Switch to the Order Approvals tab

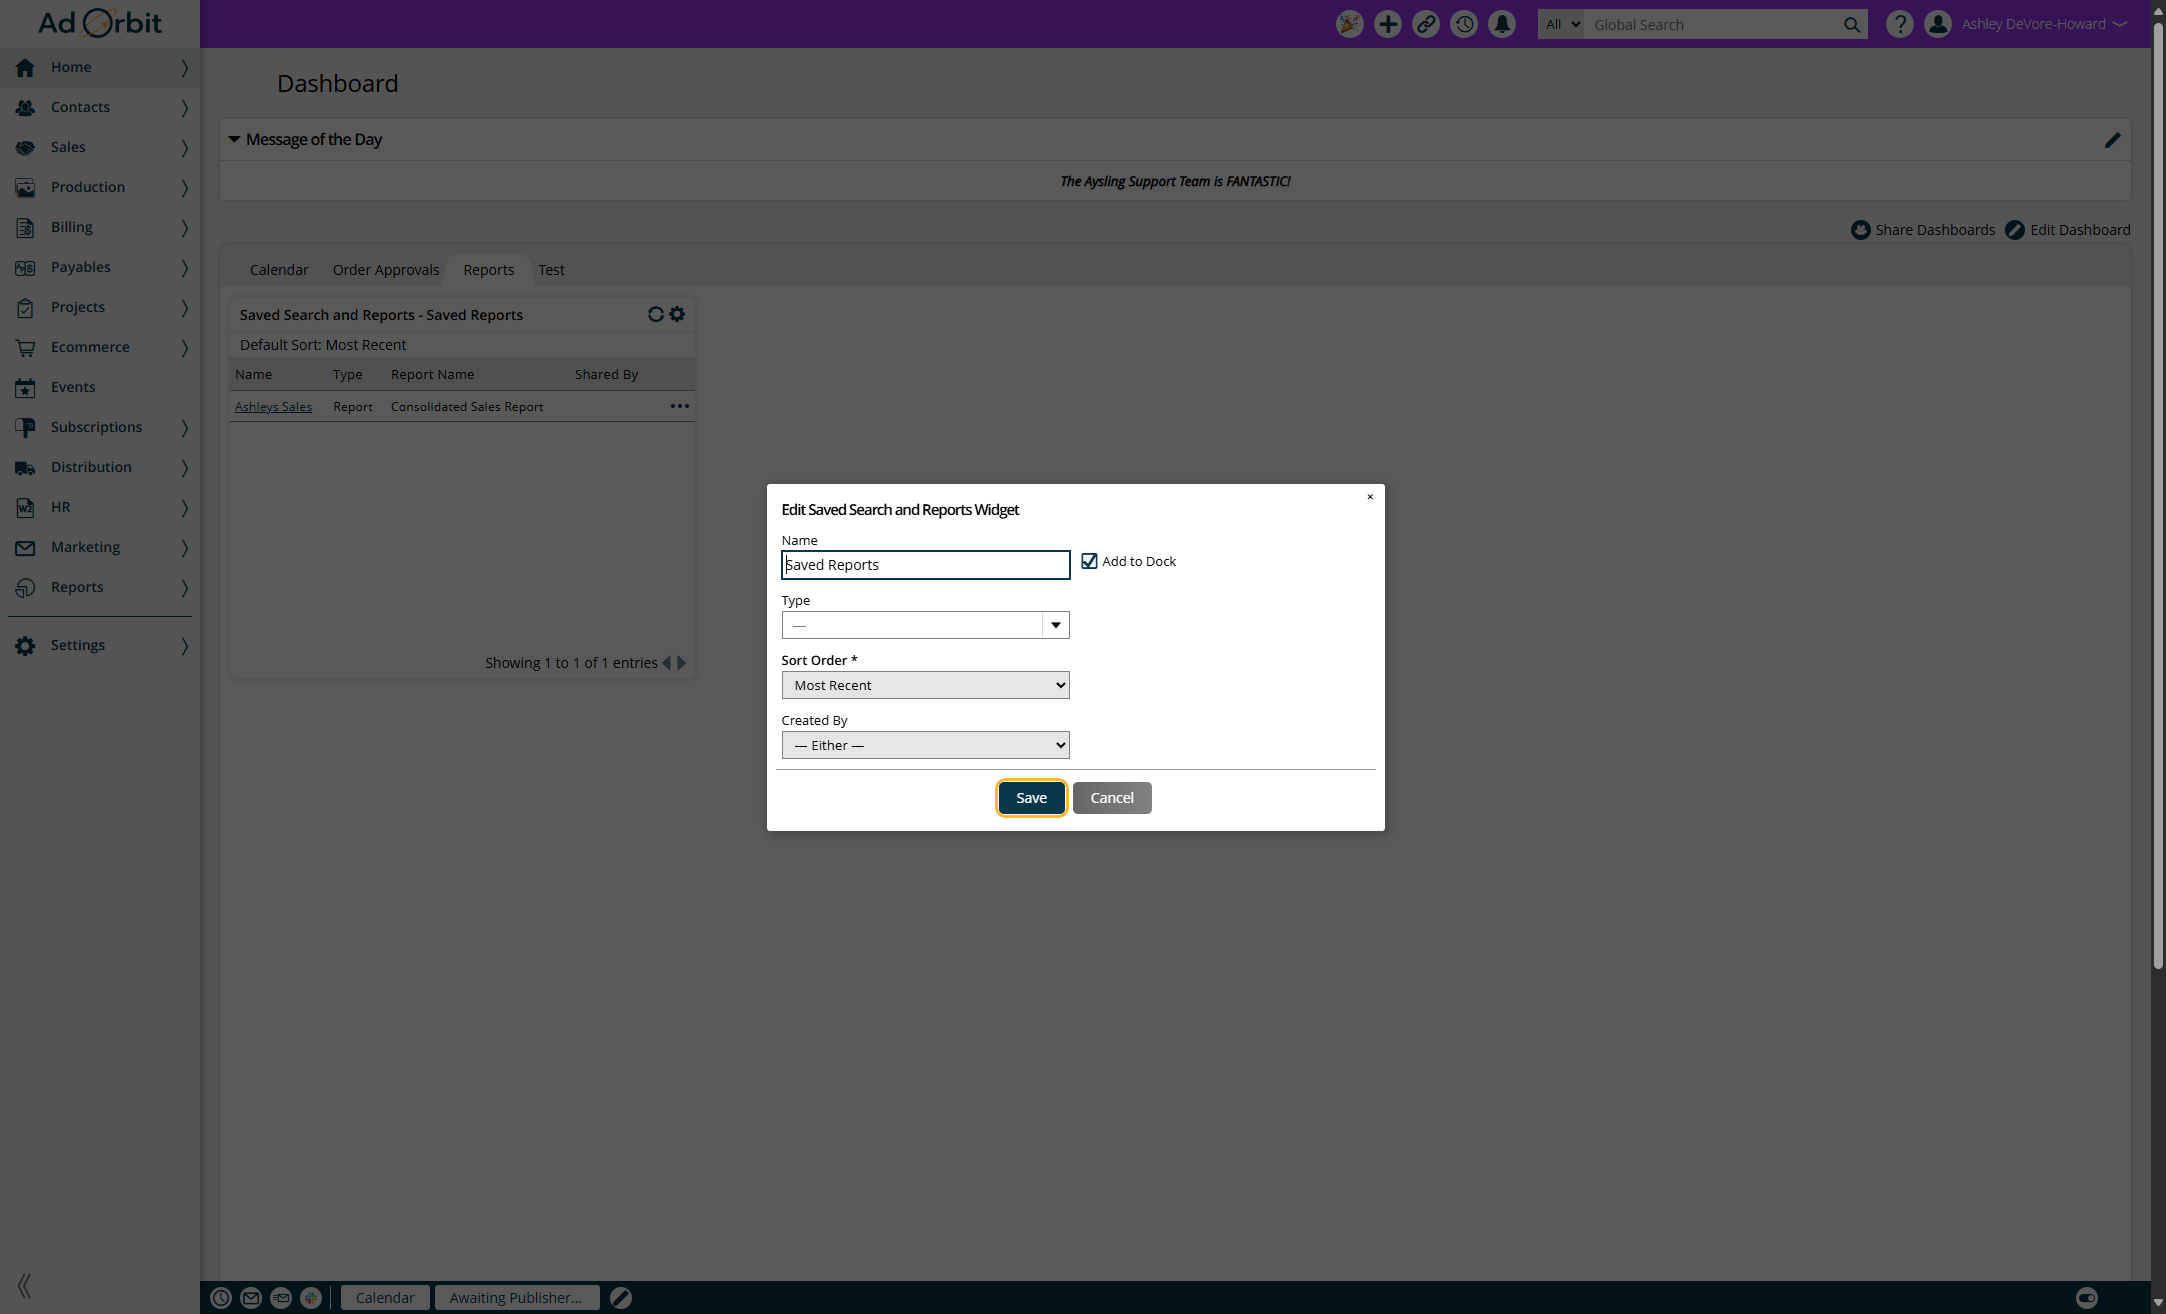coord(386,270)
